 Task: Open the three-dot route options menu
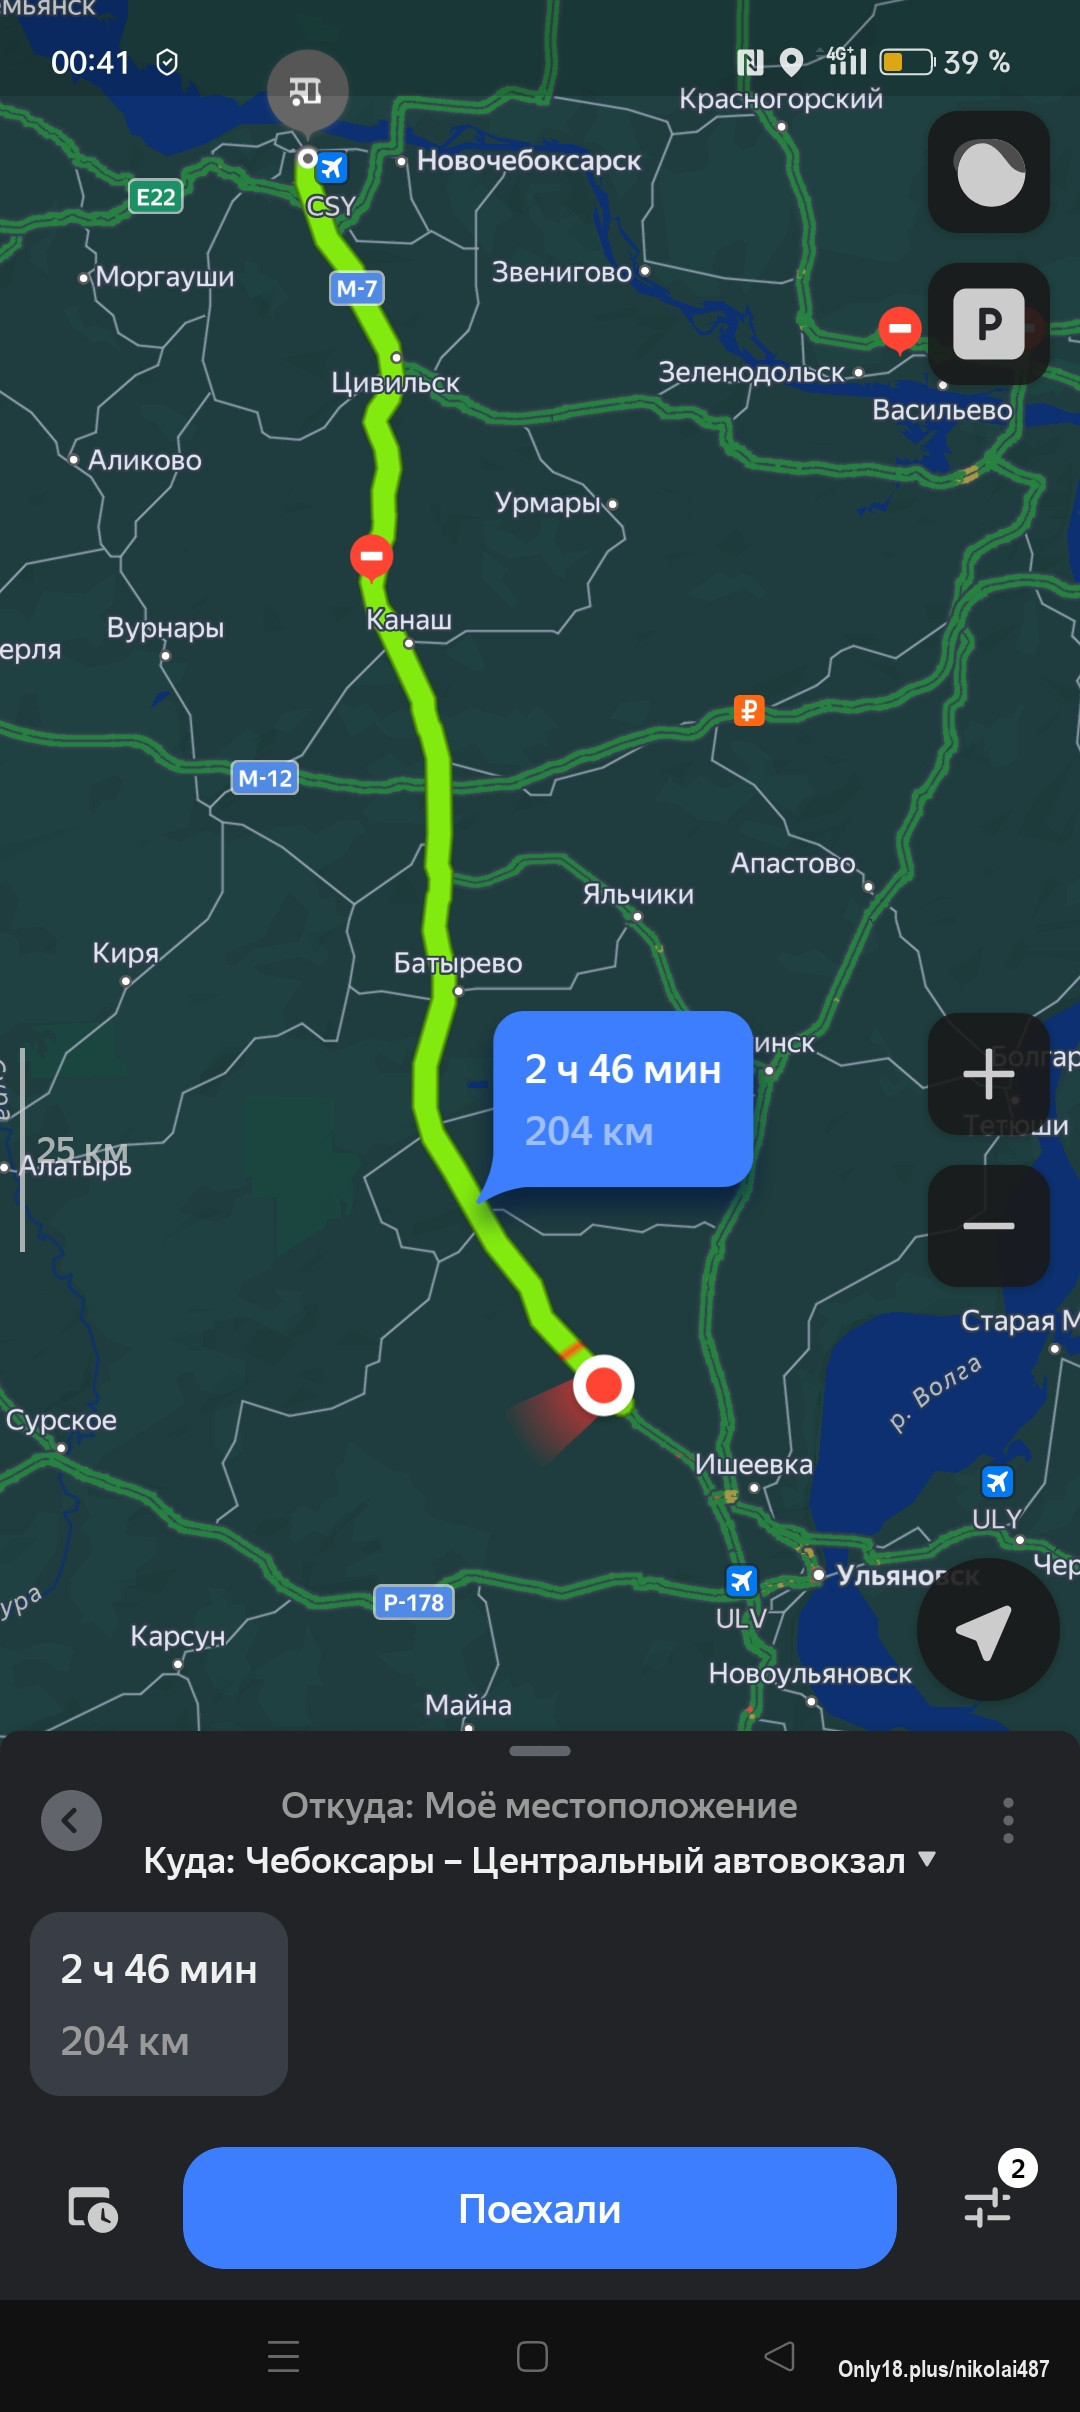click(x=1008, y=1820)
